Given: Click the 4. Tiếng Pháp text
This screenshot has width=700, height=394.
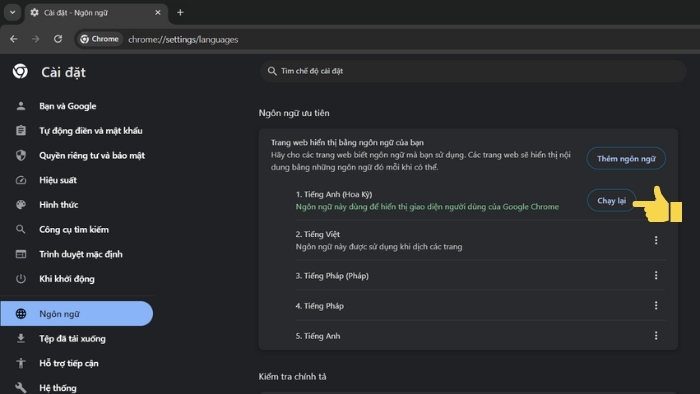Looking at the screenshot, I should pos(319,306).
